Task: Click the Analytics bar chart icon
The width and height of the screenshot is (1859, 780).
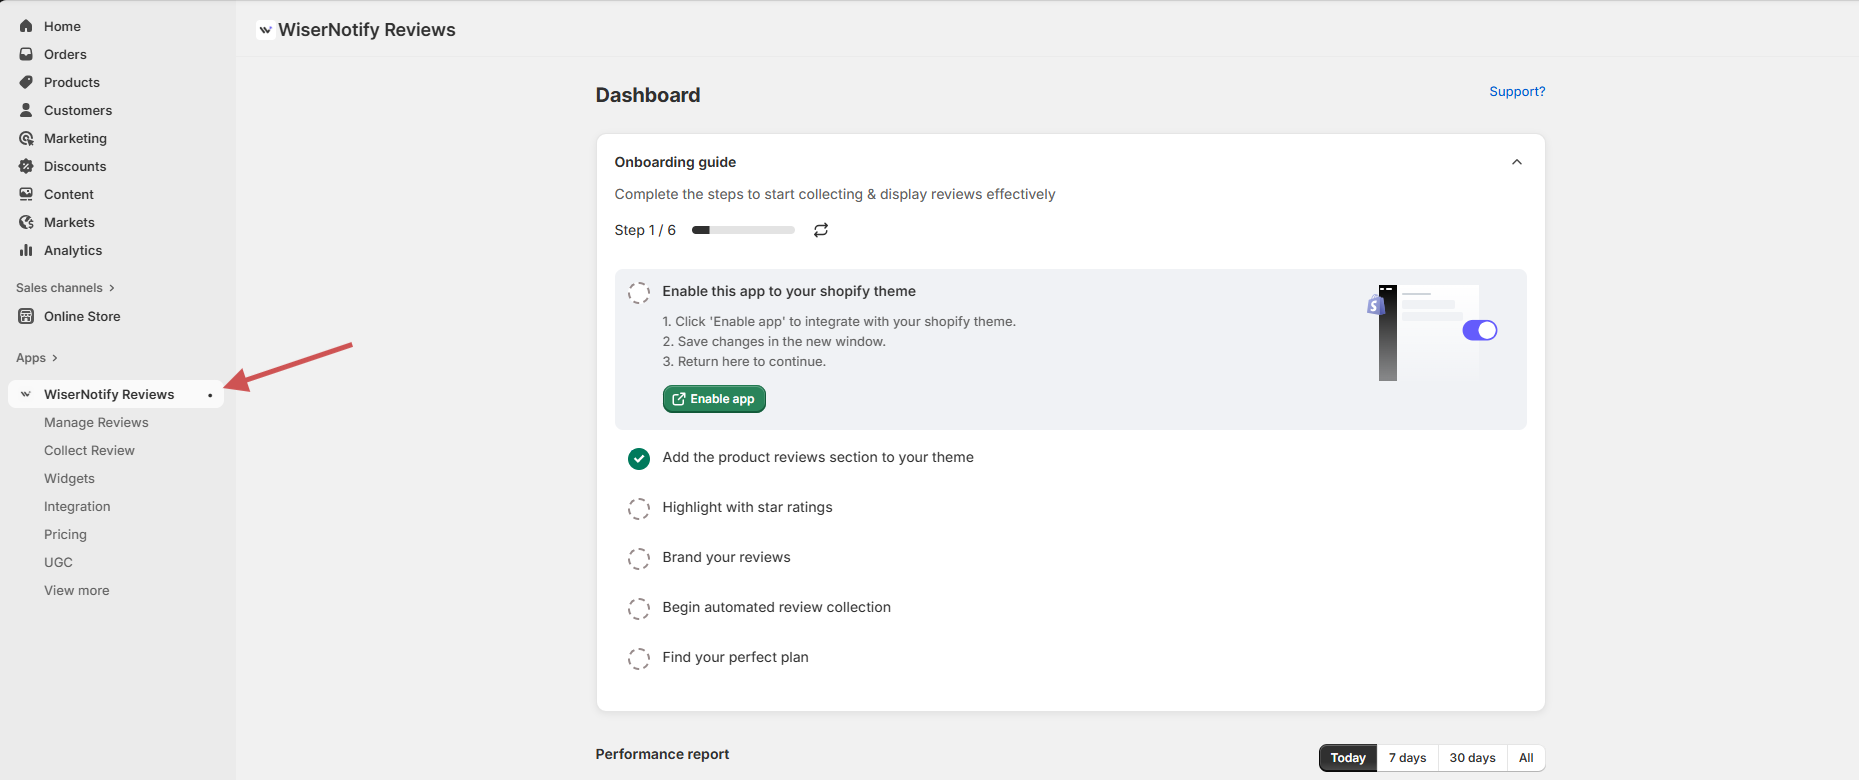Action: coord(26,250)
